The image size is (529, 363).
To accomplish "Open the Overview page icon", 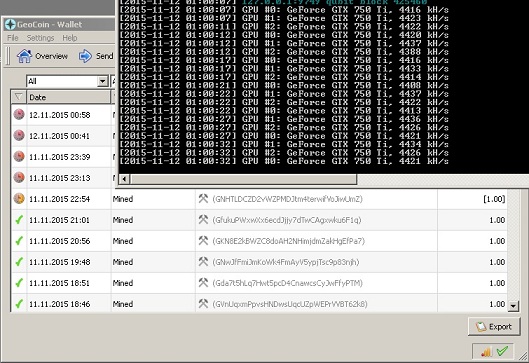I will pos(24,56).
